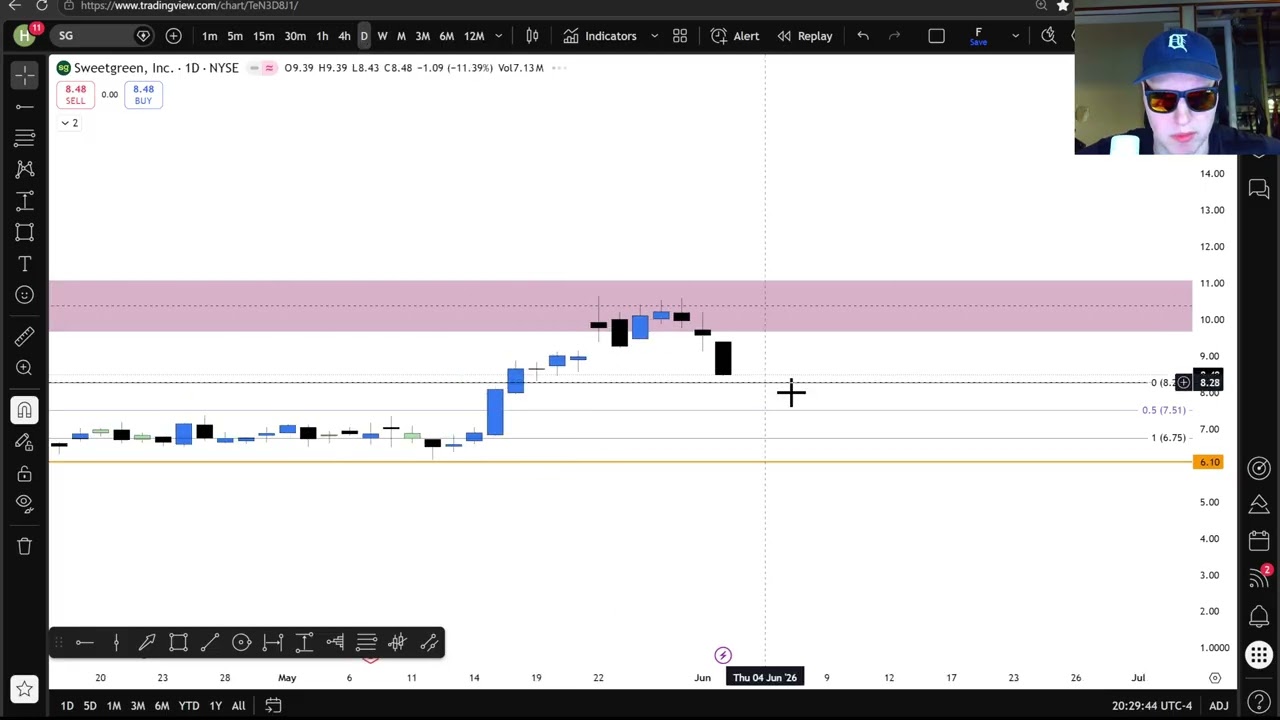
Task: Select the arrow tool in floating toolbar
Action: [x=147, y=643]
